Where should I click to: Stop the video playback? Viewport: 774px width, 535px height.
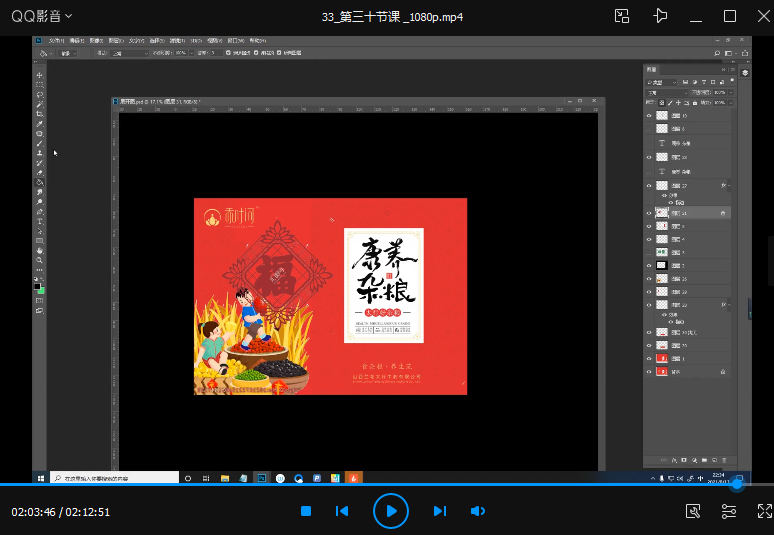pyautogui.click(x=307, y=511)
